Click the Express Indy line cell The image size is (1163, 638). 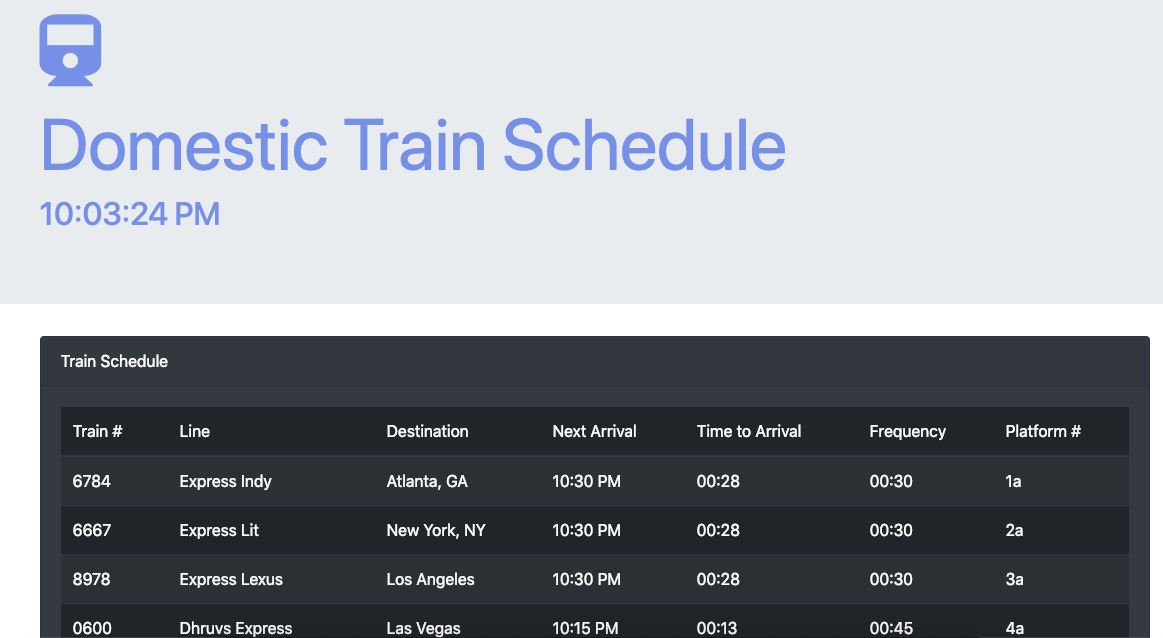click(x=225, y=481)
